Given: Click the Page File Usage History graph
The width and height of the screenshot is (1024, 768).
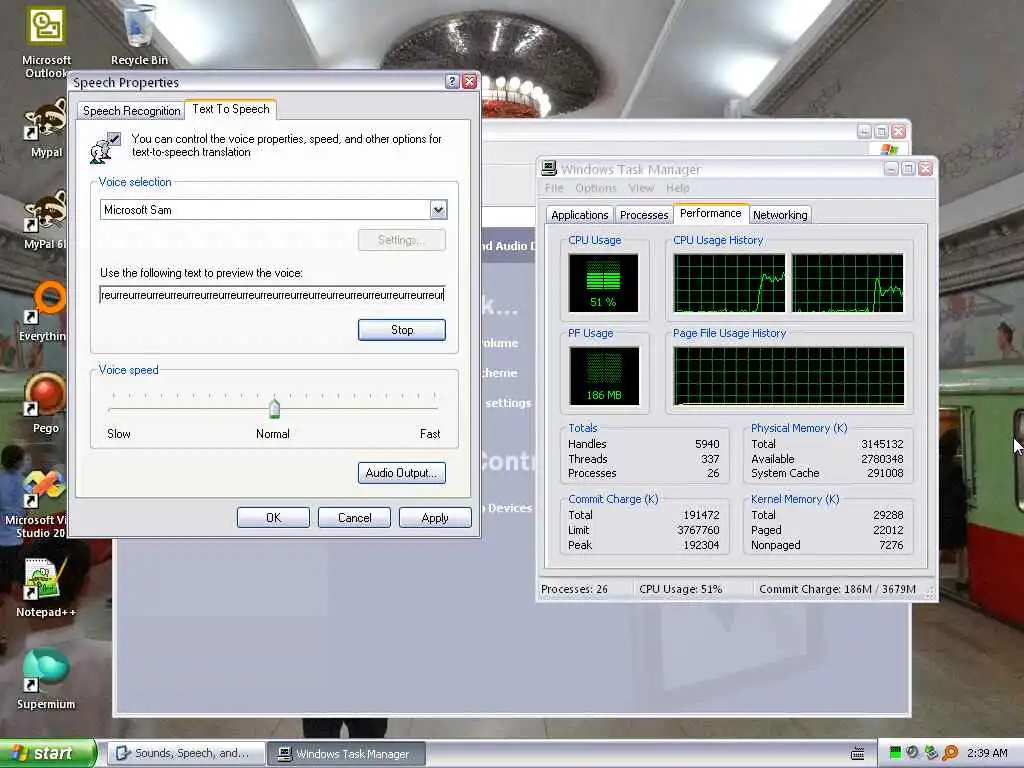Looking at the screenshot, I should [x=789, y=376].
